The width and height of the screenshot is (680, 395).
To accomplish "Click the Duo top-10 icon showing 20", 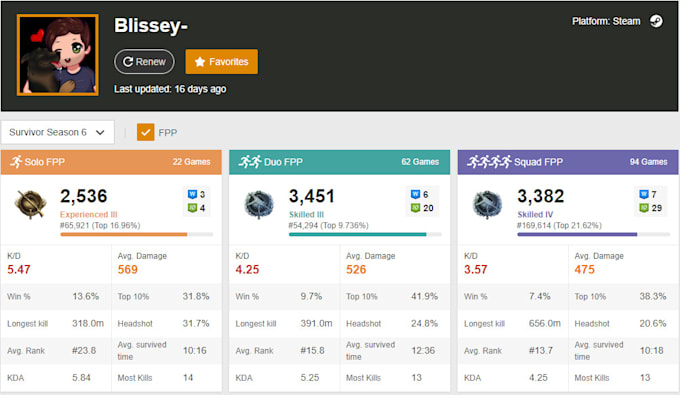I will click(x=415, y=208).
